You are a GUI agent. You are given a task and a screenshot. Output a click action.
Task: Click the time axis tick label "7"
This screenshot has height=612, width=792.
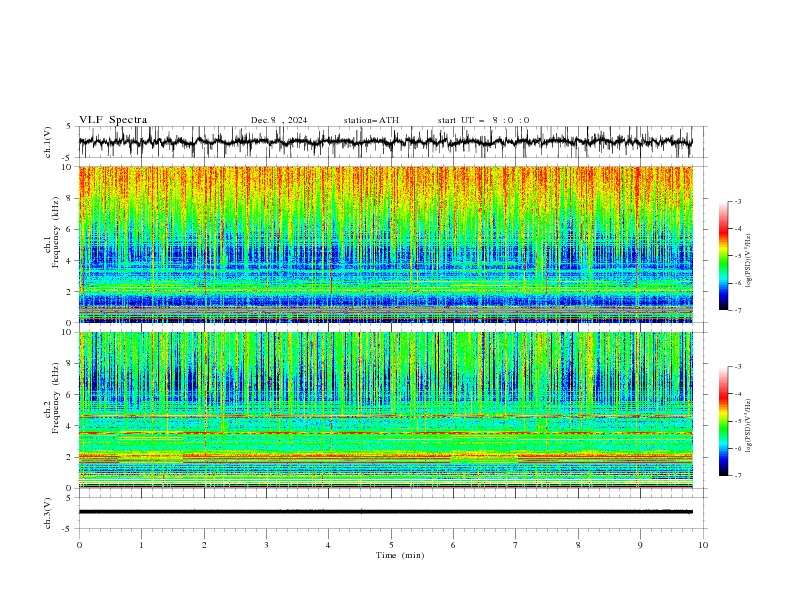(x=515, y=545)
